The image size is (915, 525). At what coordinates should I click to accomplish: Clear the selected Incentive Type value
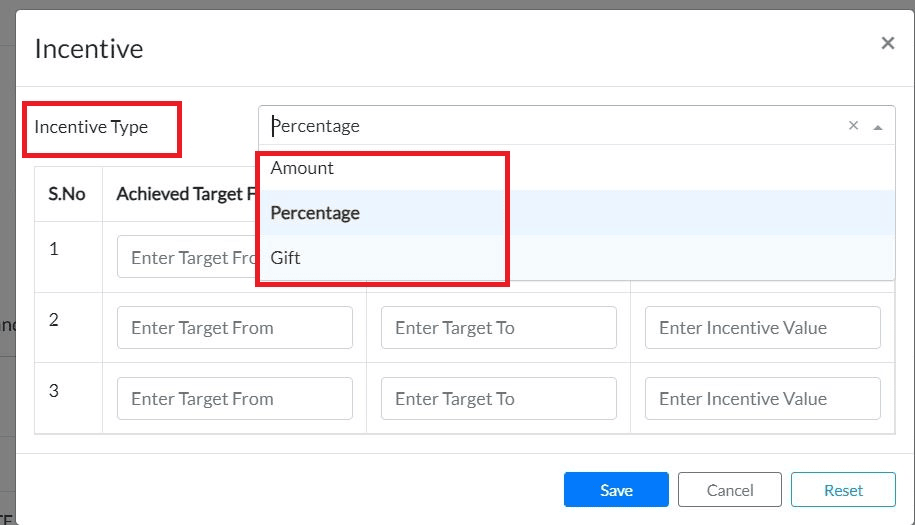pyautogui.click(x=853, y=126)
